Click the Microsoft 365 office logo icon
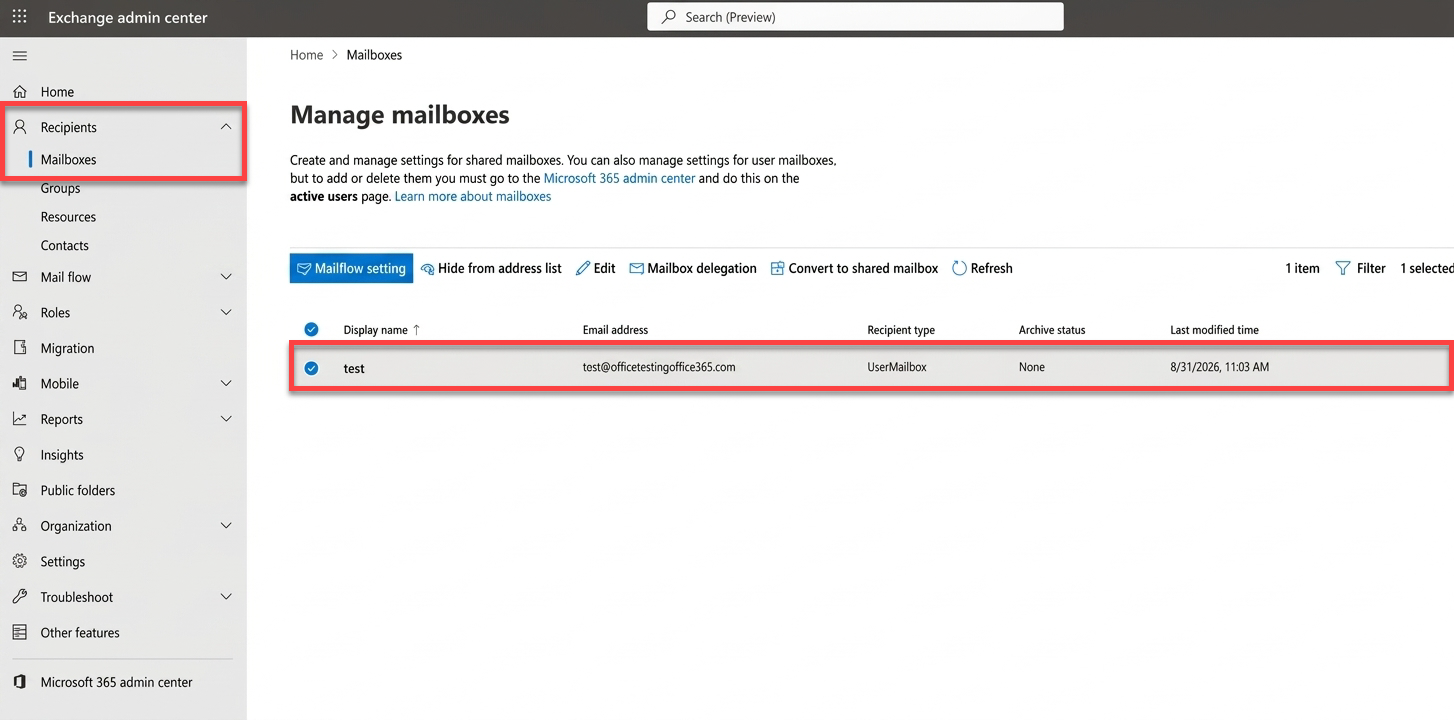This screenshot has height=720, width=1454. tap(19, 682)
